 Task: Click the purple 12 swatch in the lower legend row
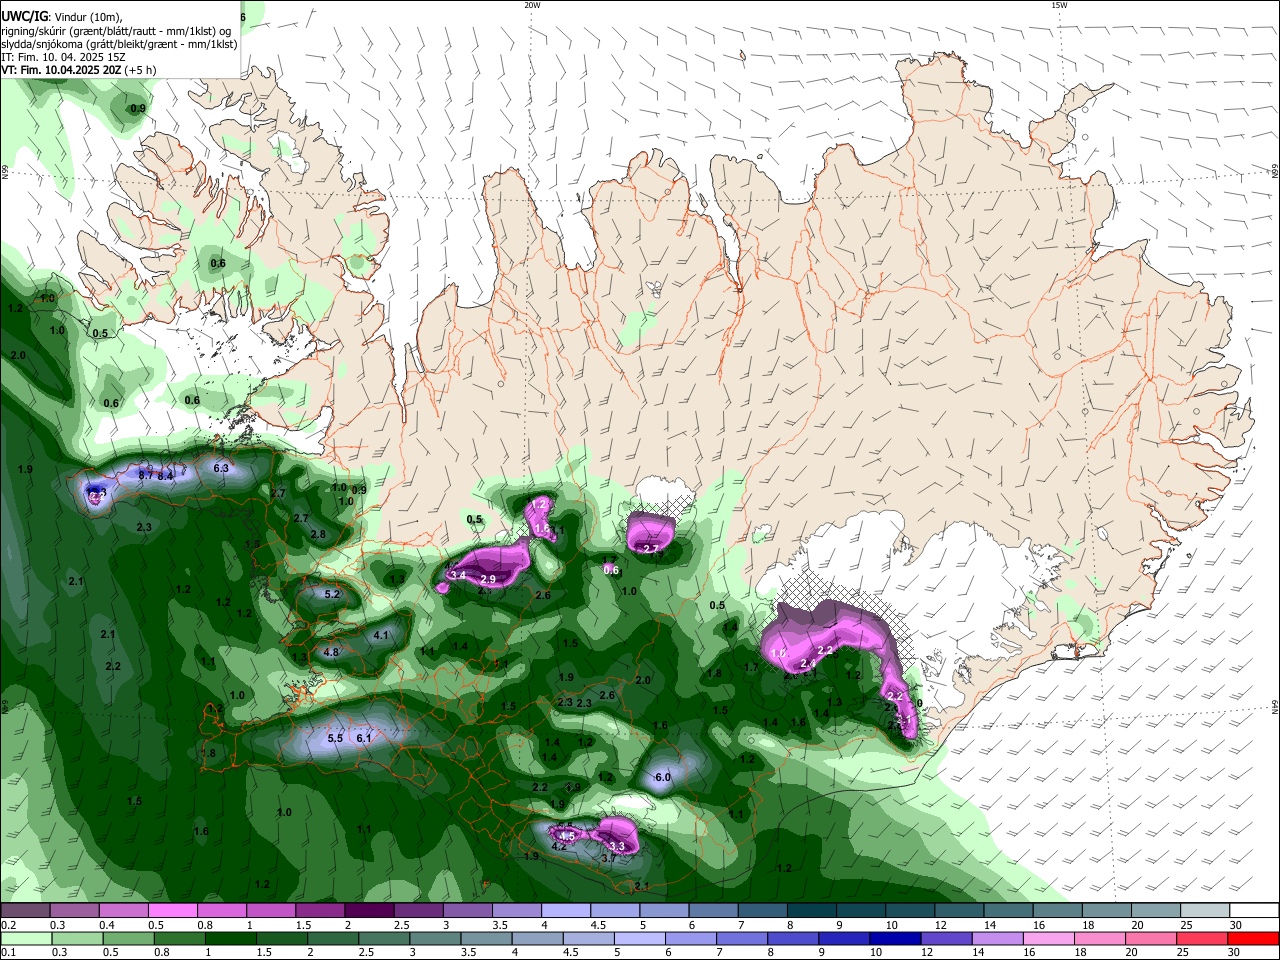[945, 939]
